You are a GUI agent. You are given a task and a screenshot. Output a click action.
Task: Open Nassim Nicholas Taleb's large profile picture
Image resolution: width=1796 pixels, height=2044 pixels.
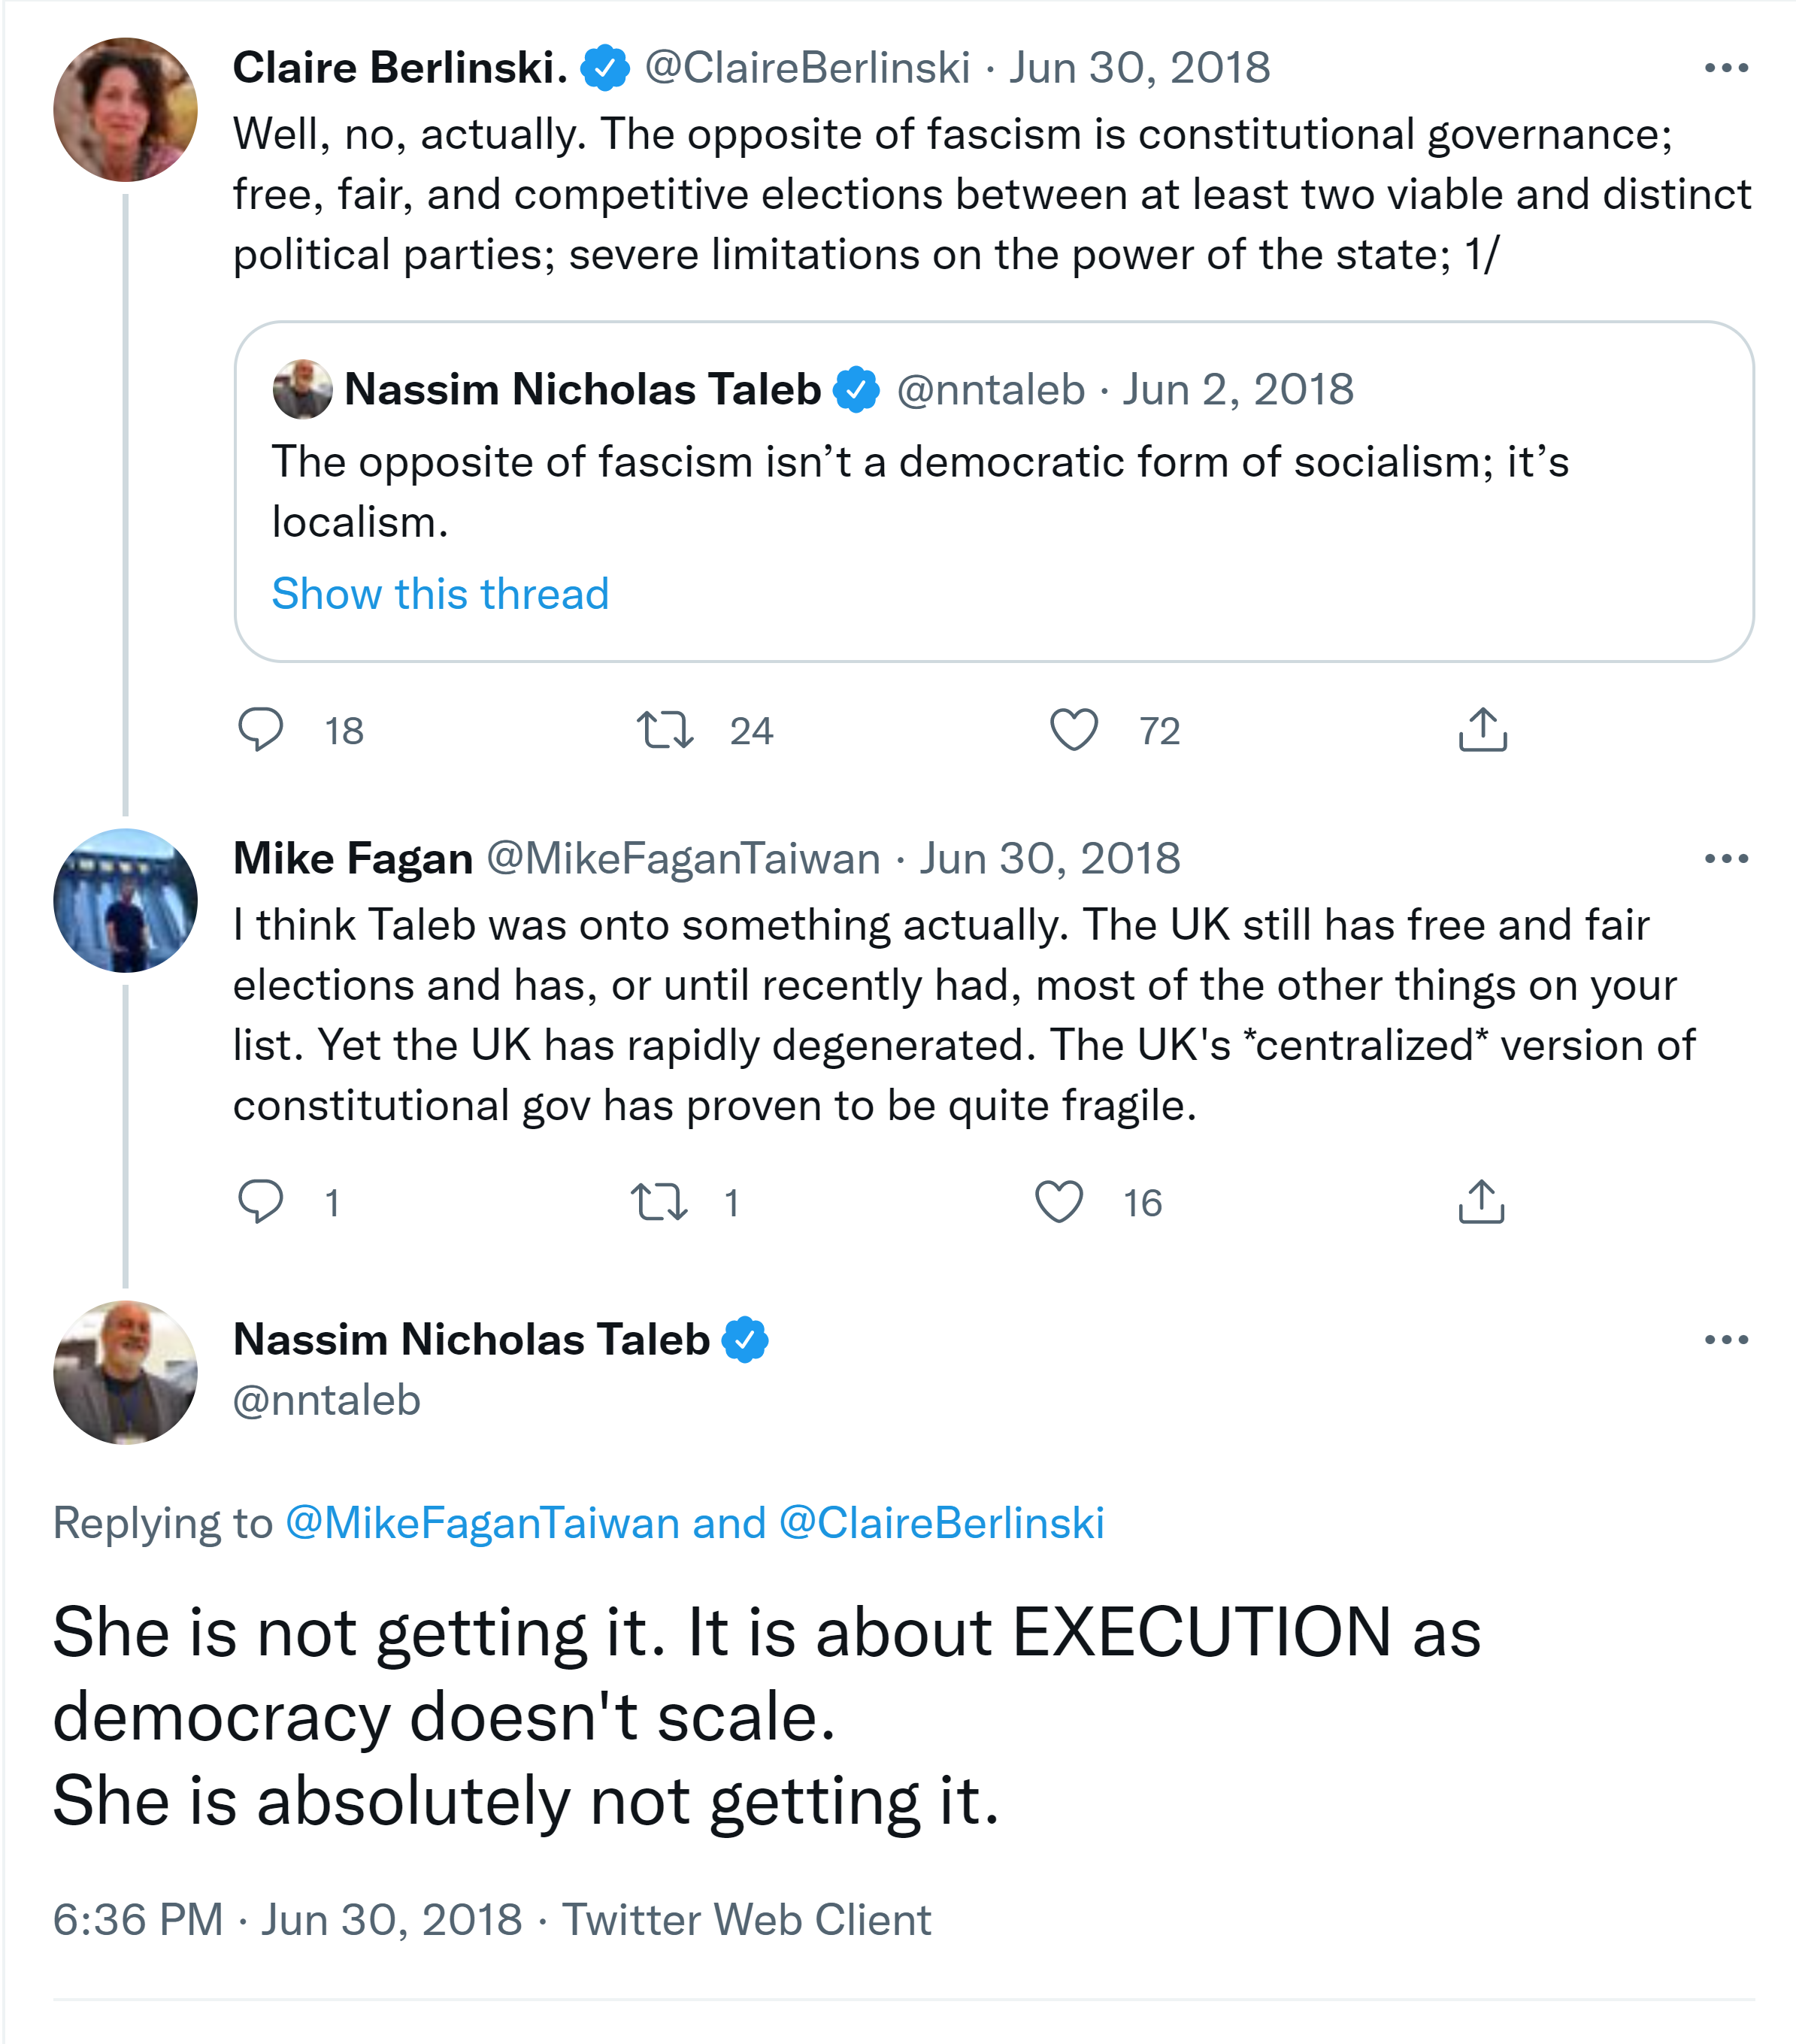coord(125,1372)
